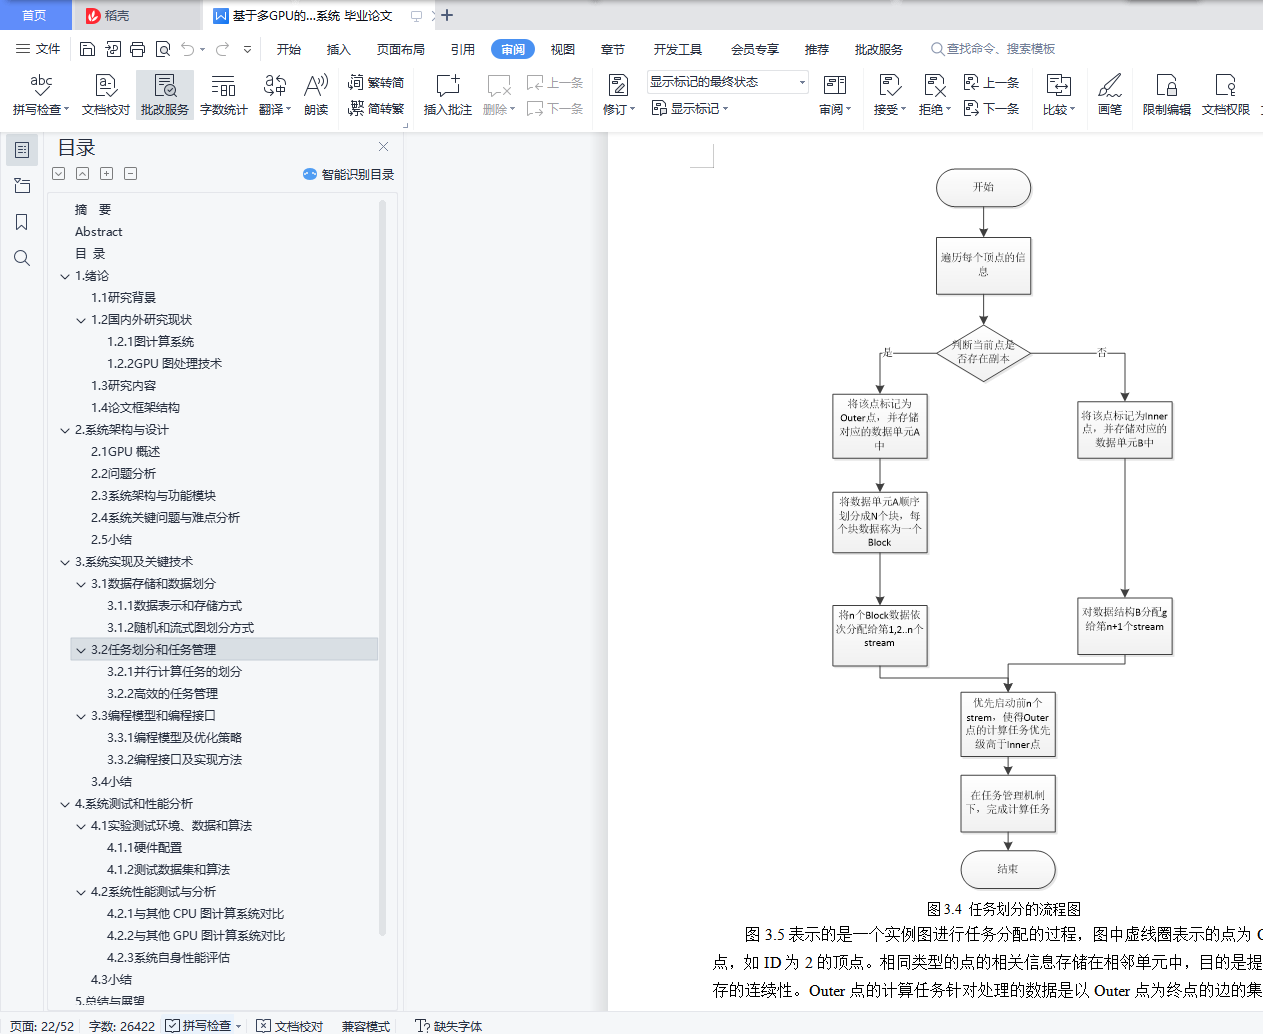1263x1034 pixels.
Task: Collapse the 1.绪论 section
Action: [65, 276]
